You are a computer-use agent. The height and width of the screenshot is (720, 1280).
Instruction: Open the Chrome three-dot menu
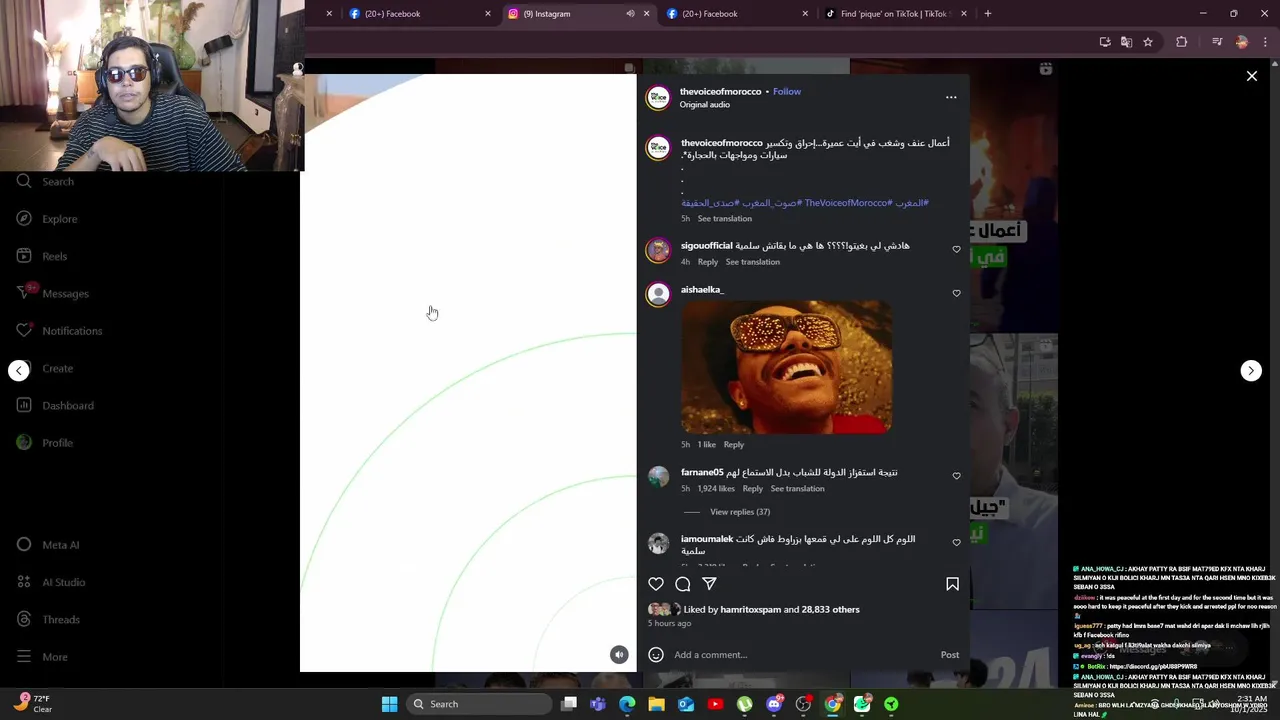[1265, 42]
